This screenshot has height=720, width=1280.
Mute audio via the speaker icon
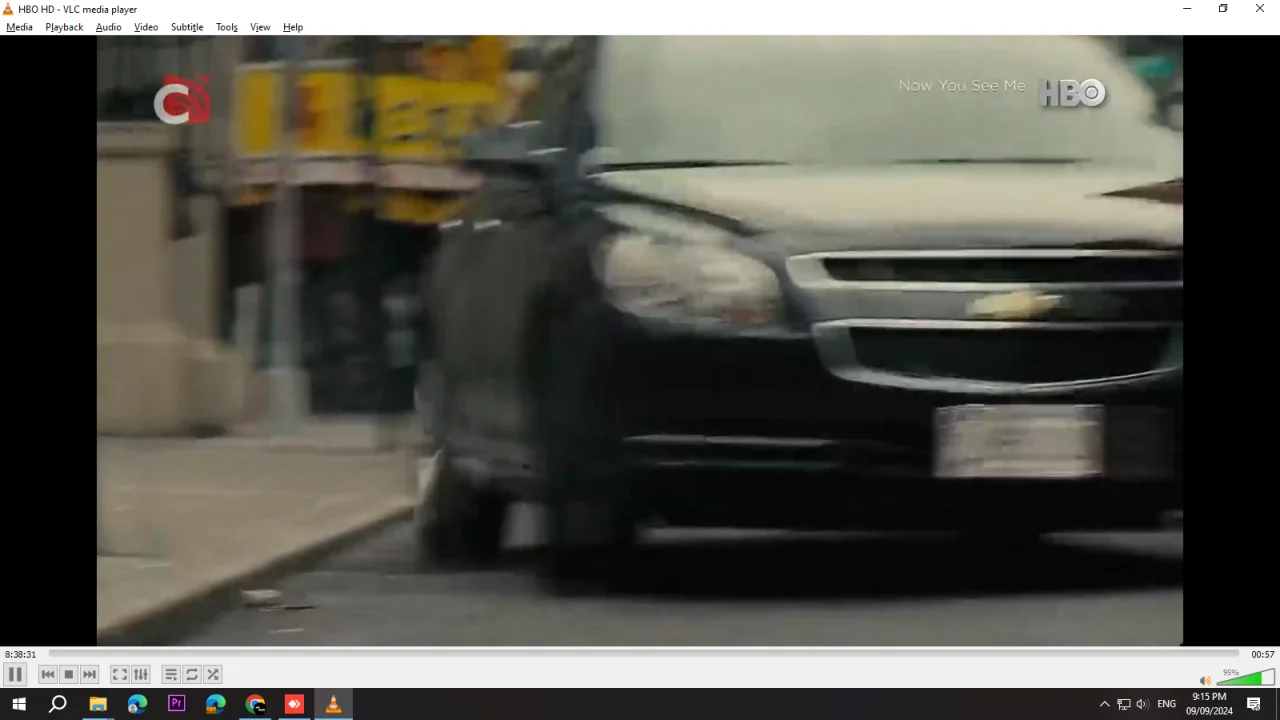[x=1205, y=680]
